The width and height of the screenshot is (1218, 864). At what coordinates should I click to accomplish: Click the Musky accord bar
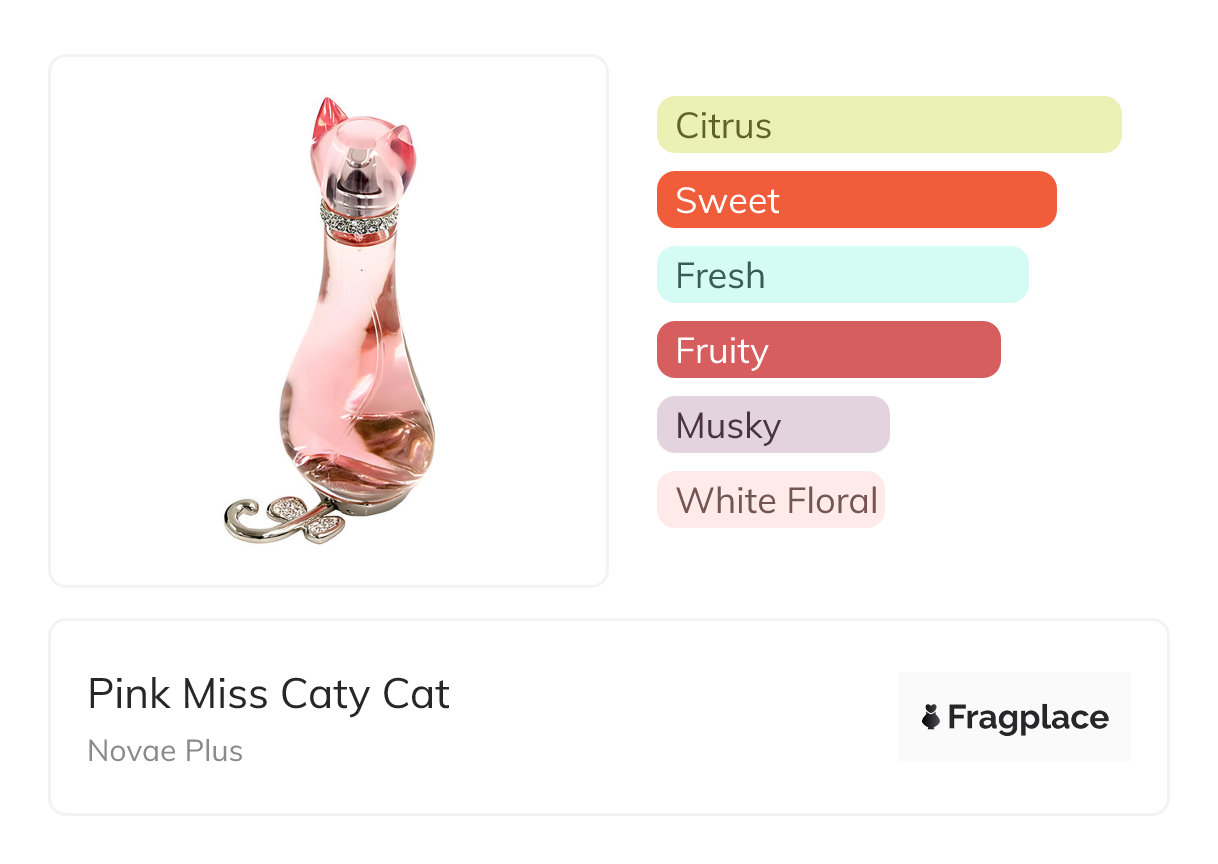click(x=772, y=425)
